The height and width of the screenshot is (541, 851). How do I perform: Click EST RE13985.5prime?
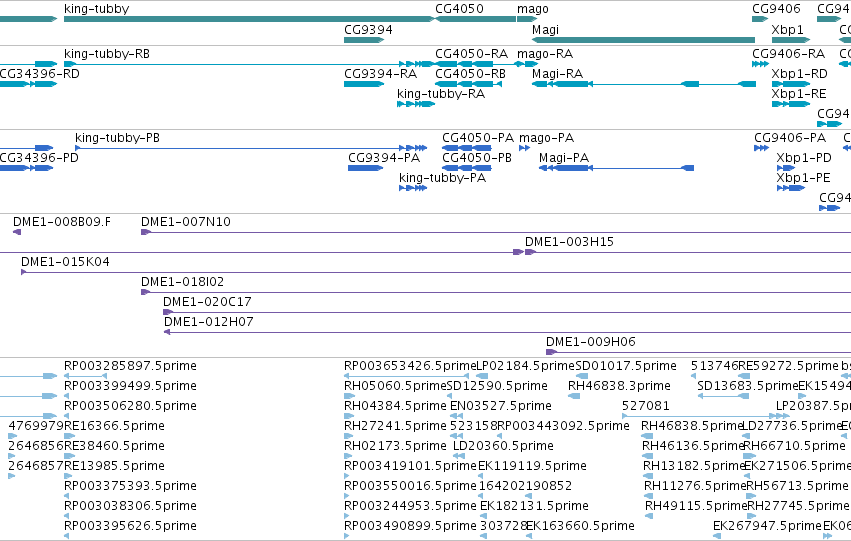click(115, 466)
